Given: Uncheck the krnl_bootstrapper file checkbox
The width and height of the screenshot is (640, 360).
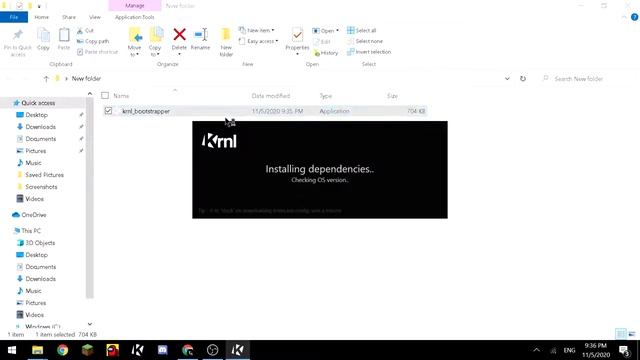Looking at the screenshot, I should pyautogui.click(x=108, y=111).
